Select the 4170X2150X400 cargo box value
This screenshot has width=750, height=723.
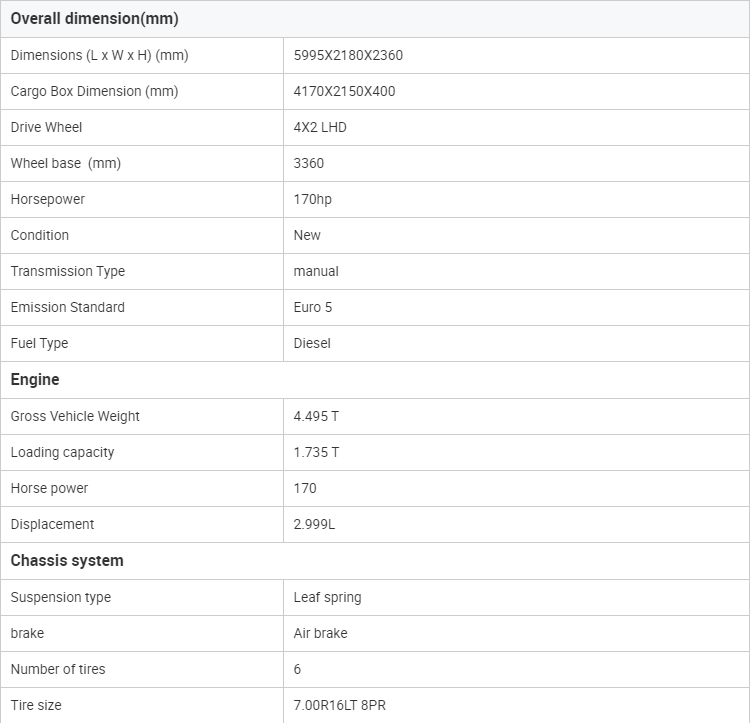click(344, 91)
